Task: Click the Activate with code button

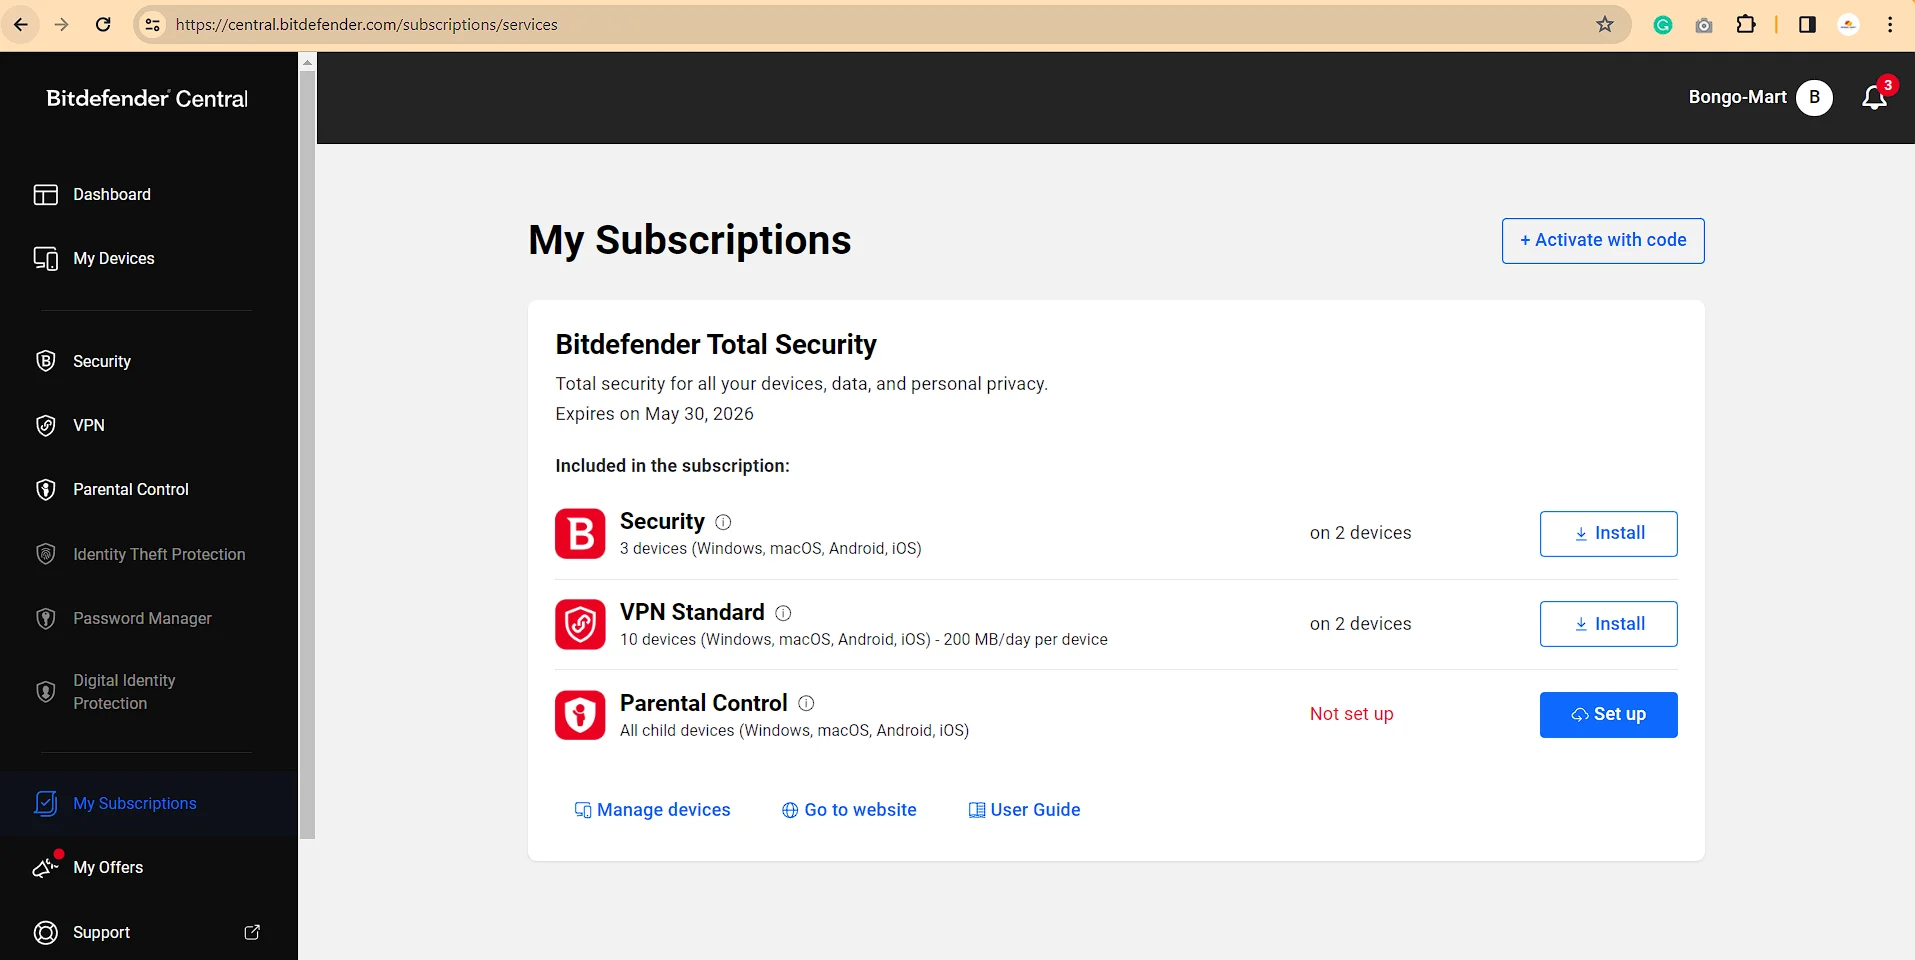Action: click(x=1601, y=240)
